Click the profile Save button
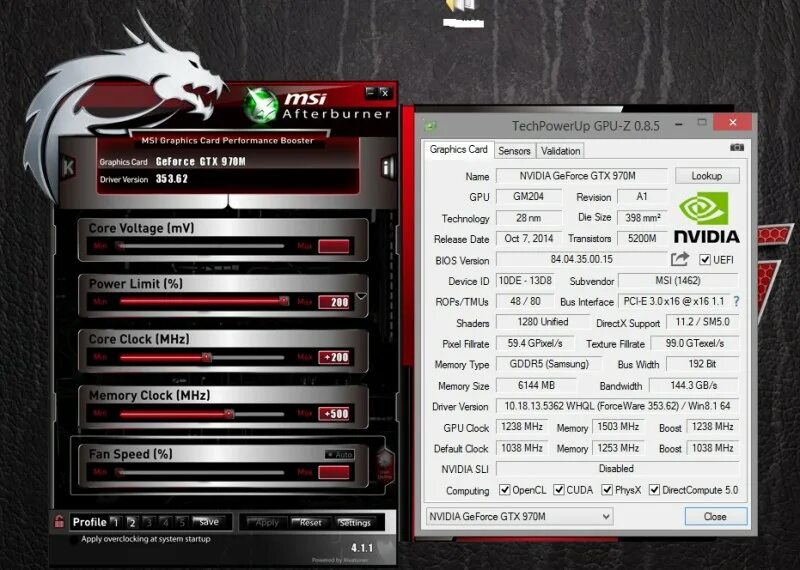Image resolution: width=800 pixels, height=570 pixels. coord(208,522)
